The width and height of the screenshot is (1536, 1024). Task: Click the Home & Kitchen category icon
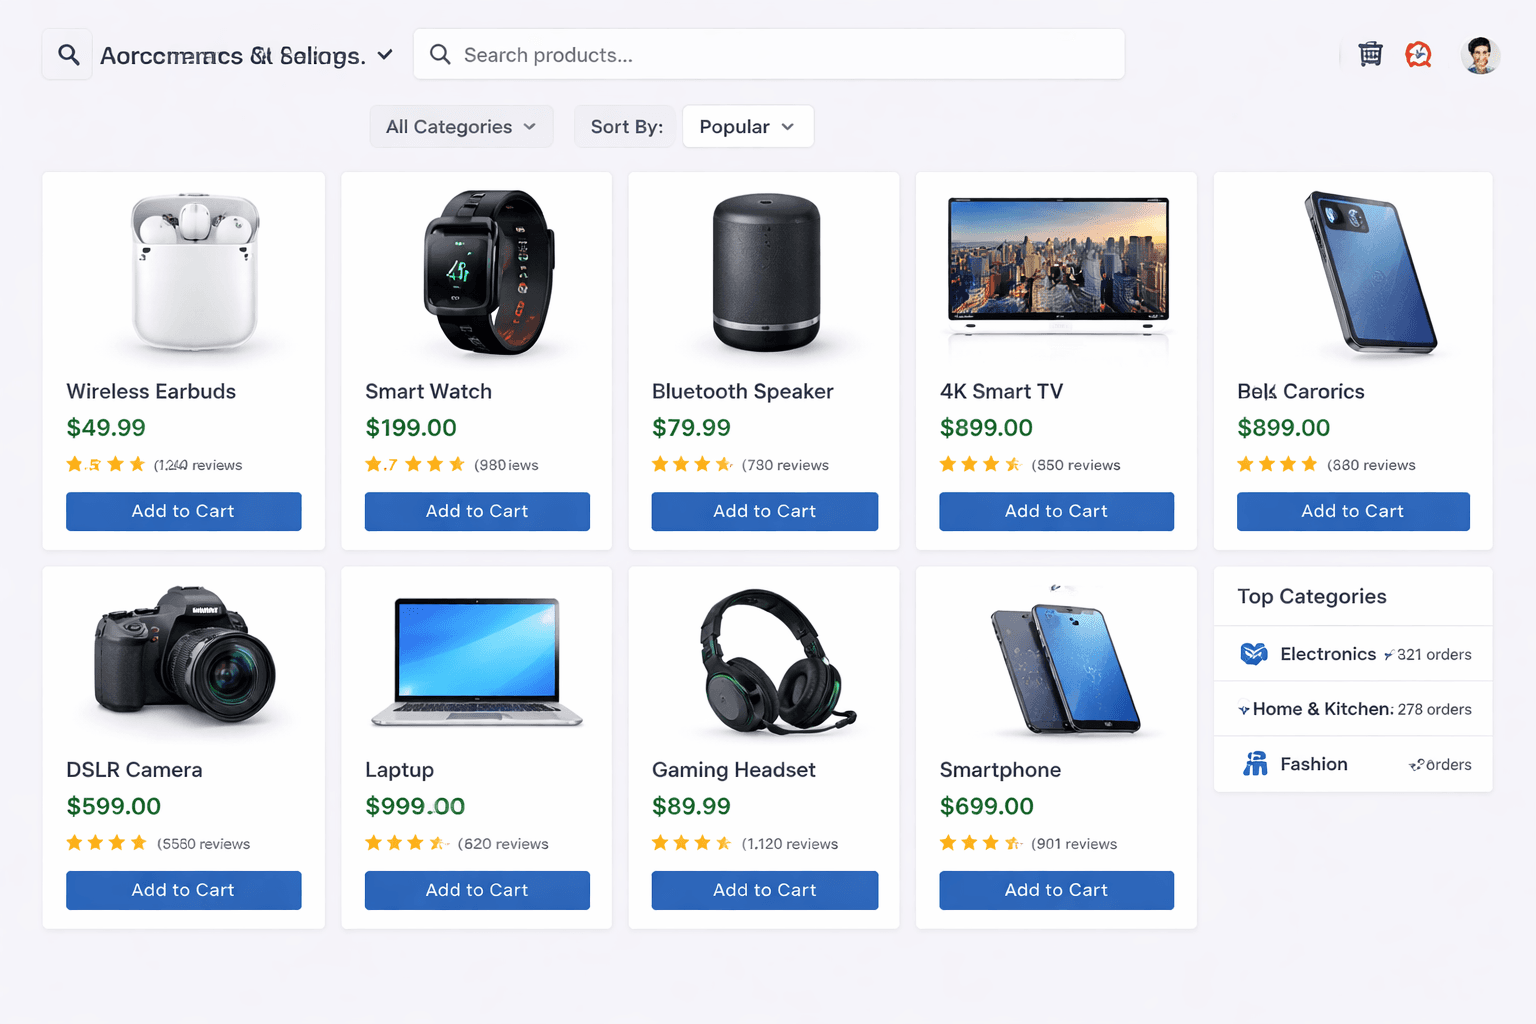[1245, 709]
